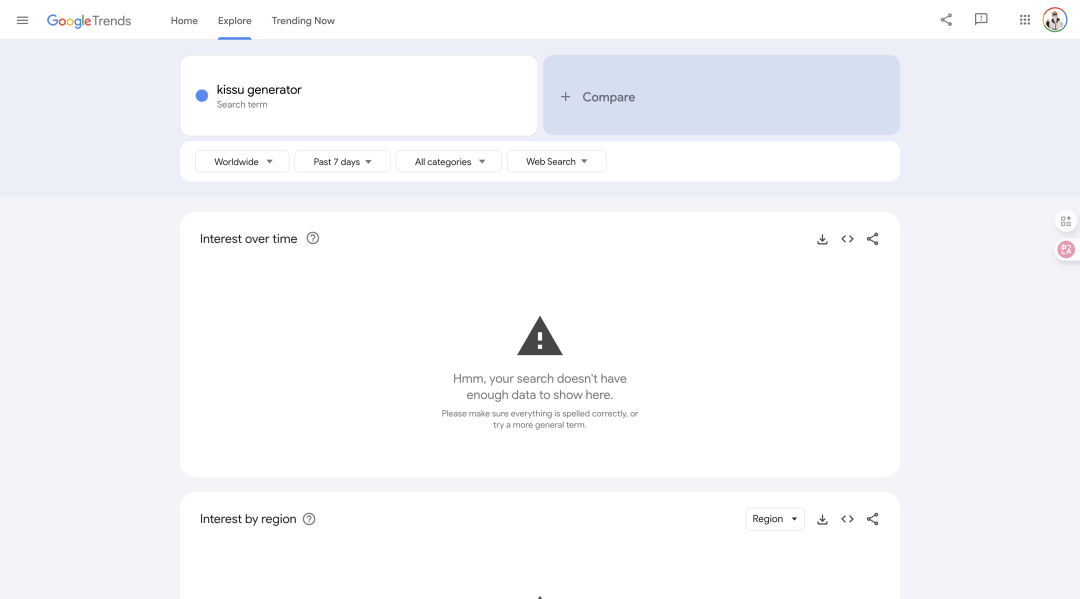Screen dimensions: 1080x599
Task: Download Interest by region CSV
Action: (822, 519)
